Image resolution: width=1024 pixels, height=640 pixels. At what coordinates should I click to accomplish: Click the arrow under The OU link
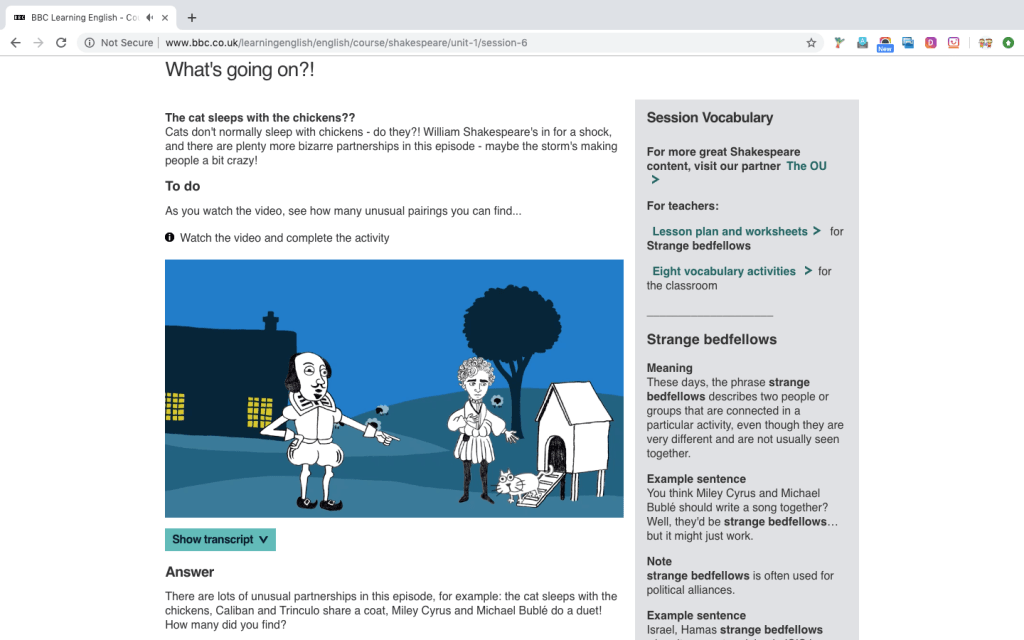point(655,180)
